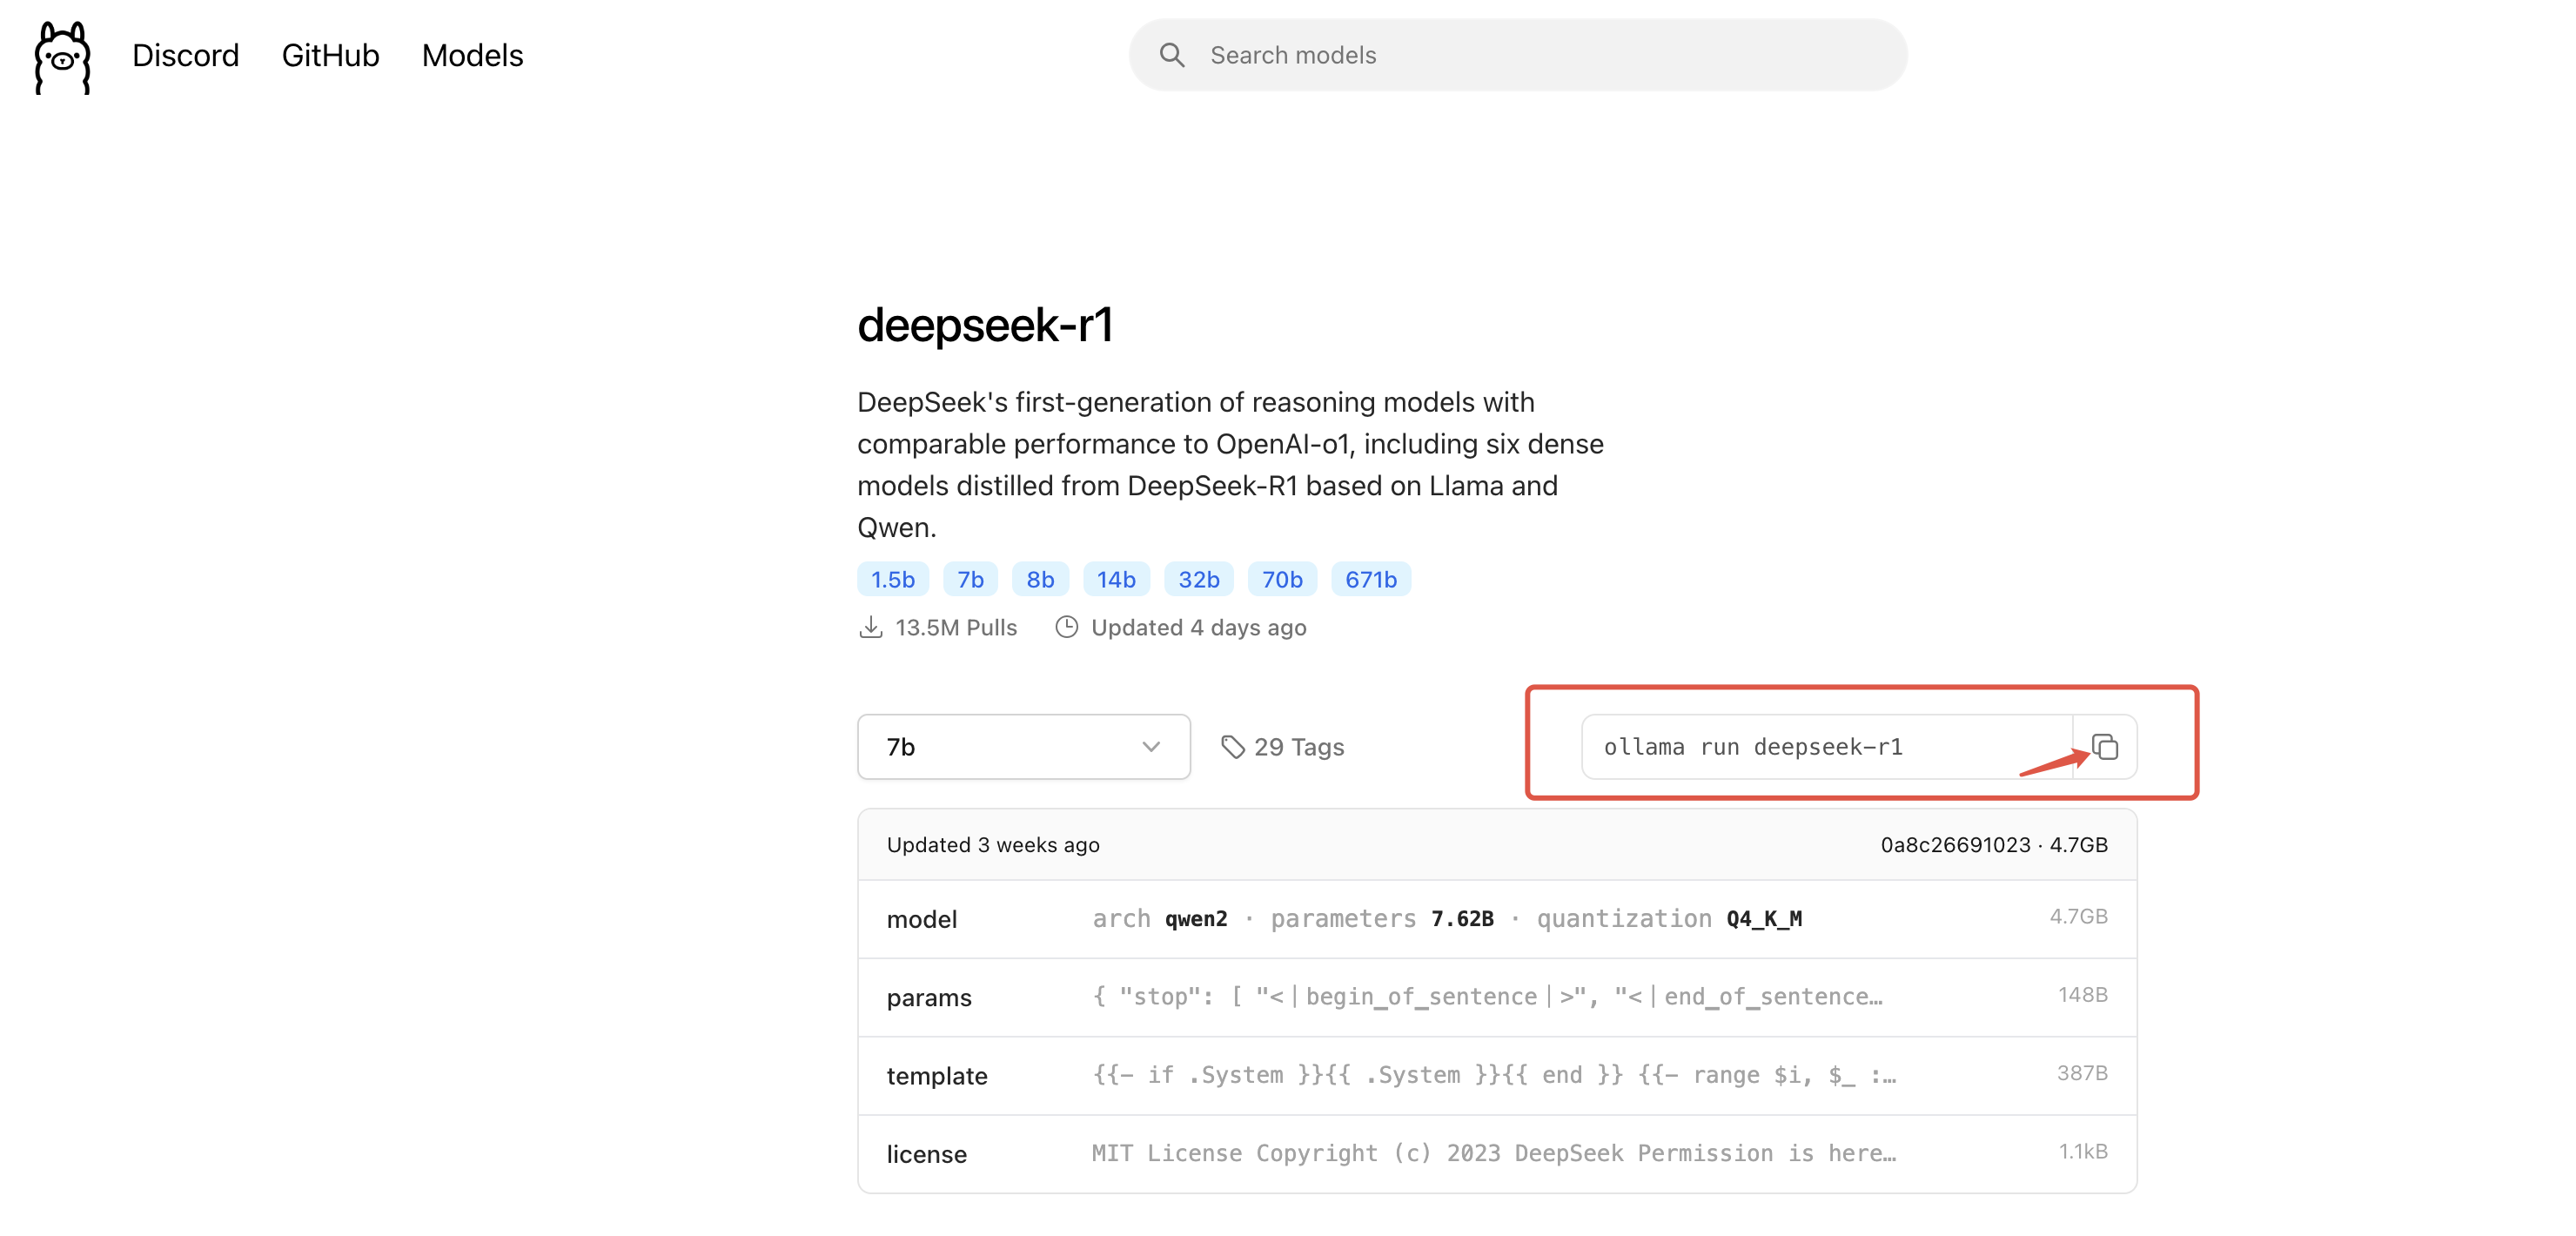Select the 70b size tag
This screenshot has width=2576, height=1236.
pyautogui.click(x=1281, y=579)
